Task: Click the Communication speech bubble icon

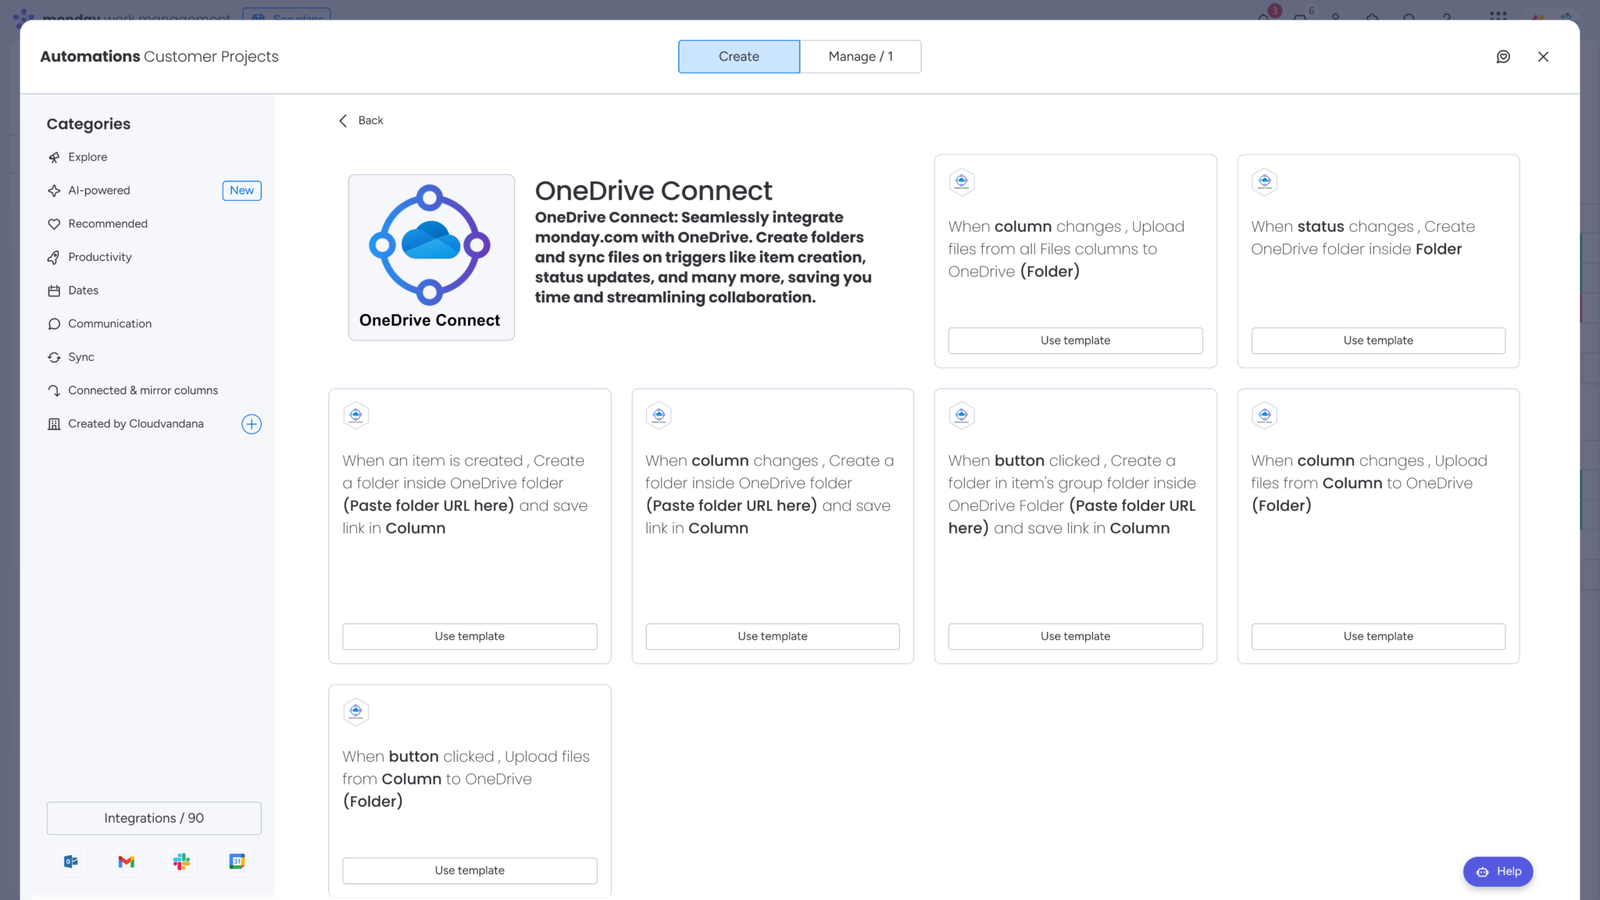Action: 54,324
